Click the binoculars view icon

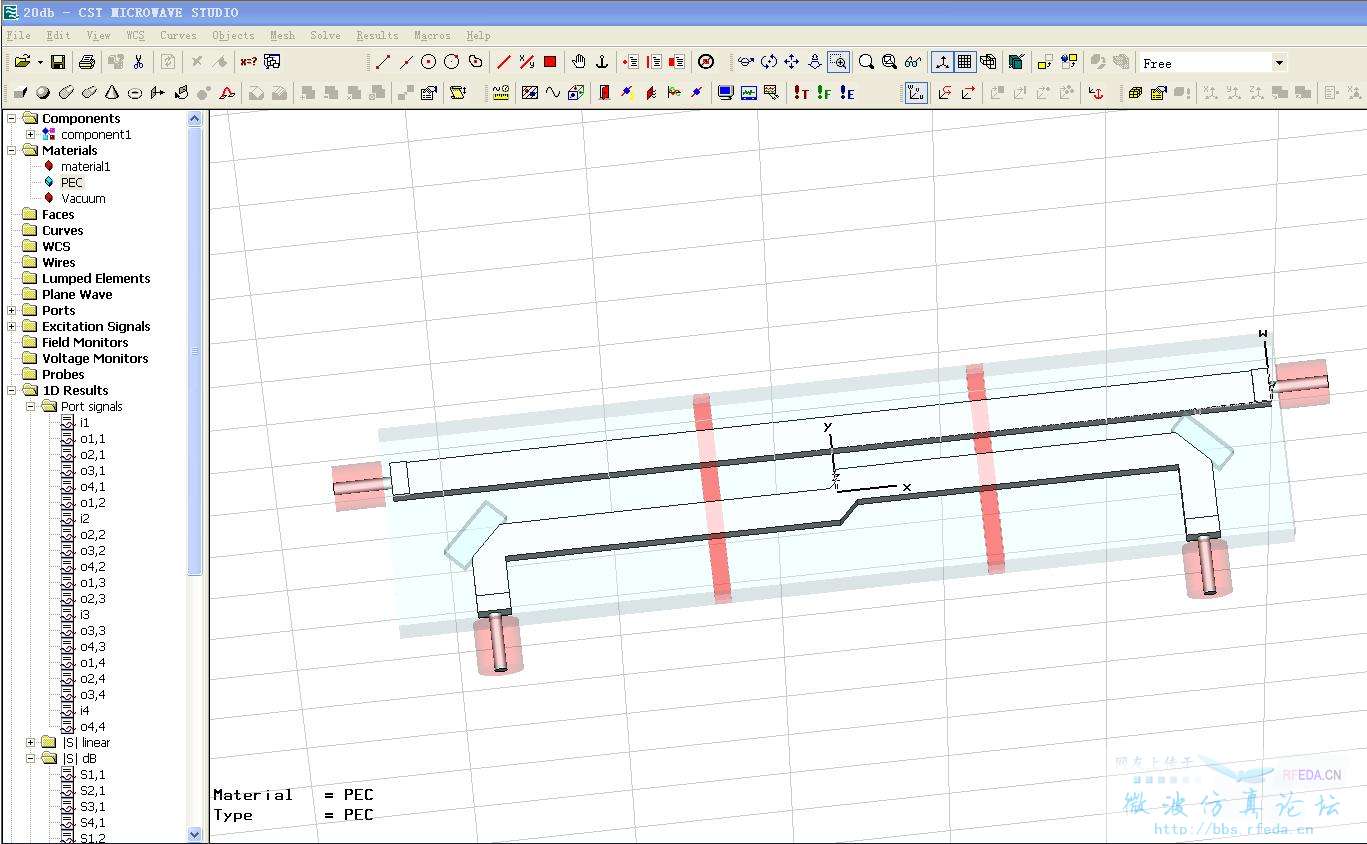[x=912, y=62]
